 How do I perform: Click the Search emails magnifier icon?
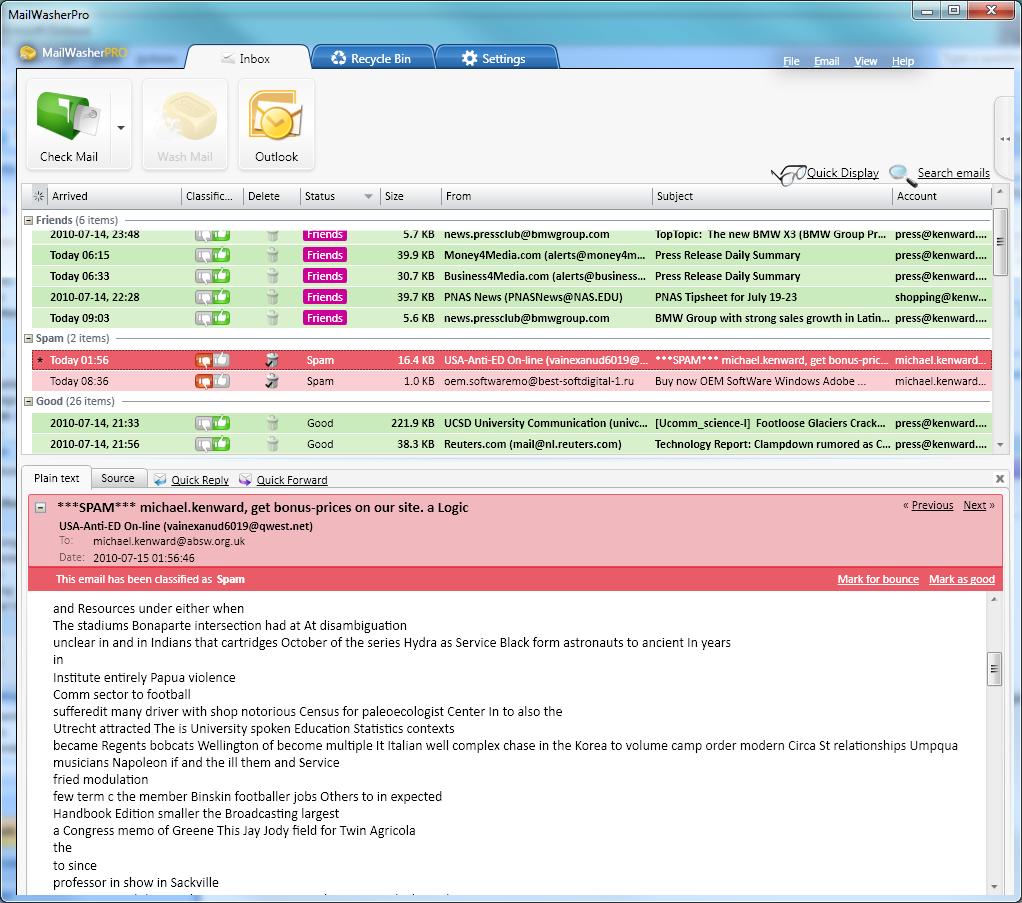(x=901, y=174)
